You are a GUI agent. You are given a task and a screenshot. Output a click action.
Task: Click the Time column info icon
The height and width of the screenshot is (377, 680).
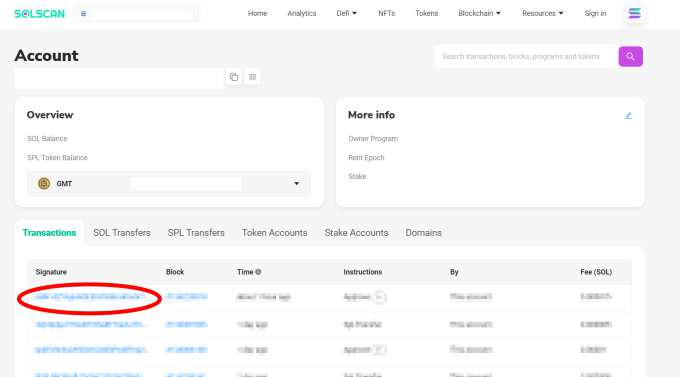click(258, 272)
